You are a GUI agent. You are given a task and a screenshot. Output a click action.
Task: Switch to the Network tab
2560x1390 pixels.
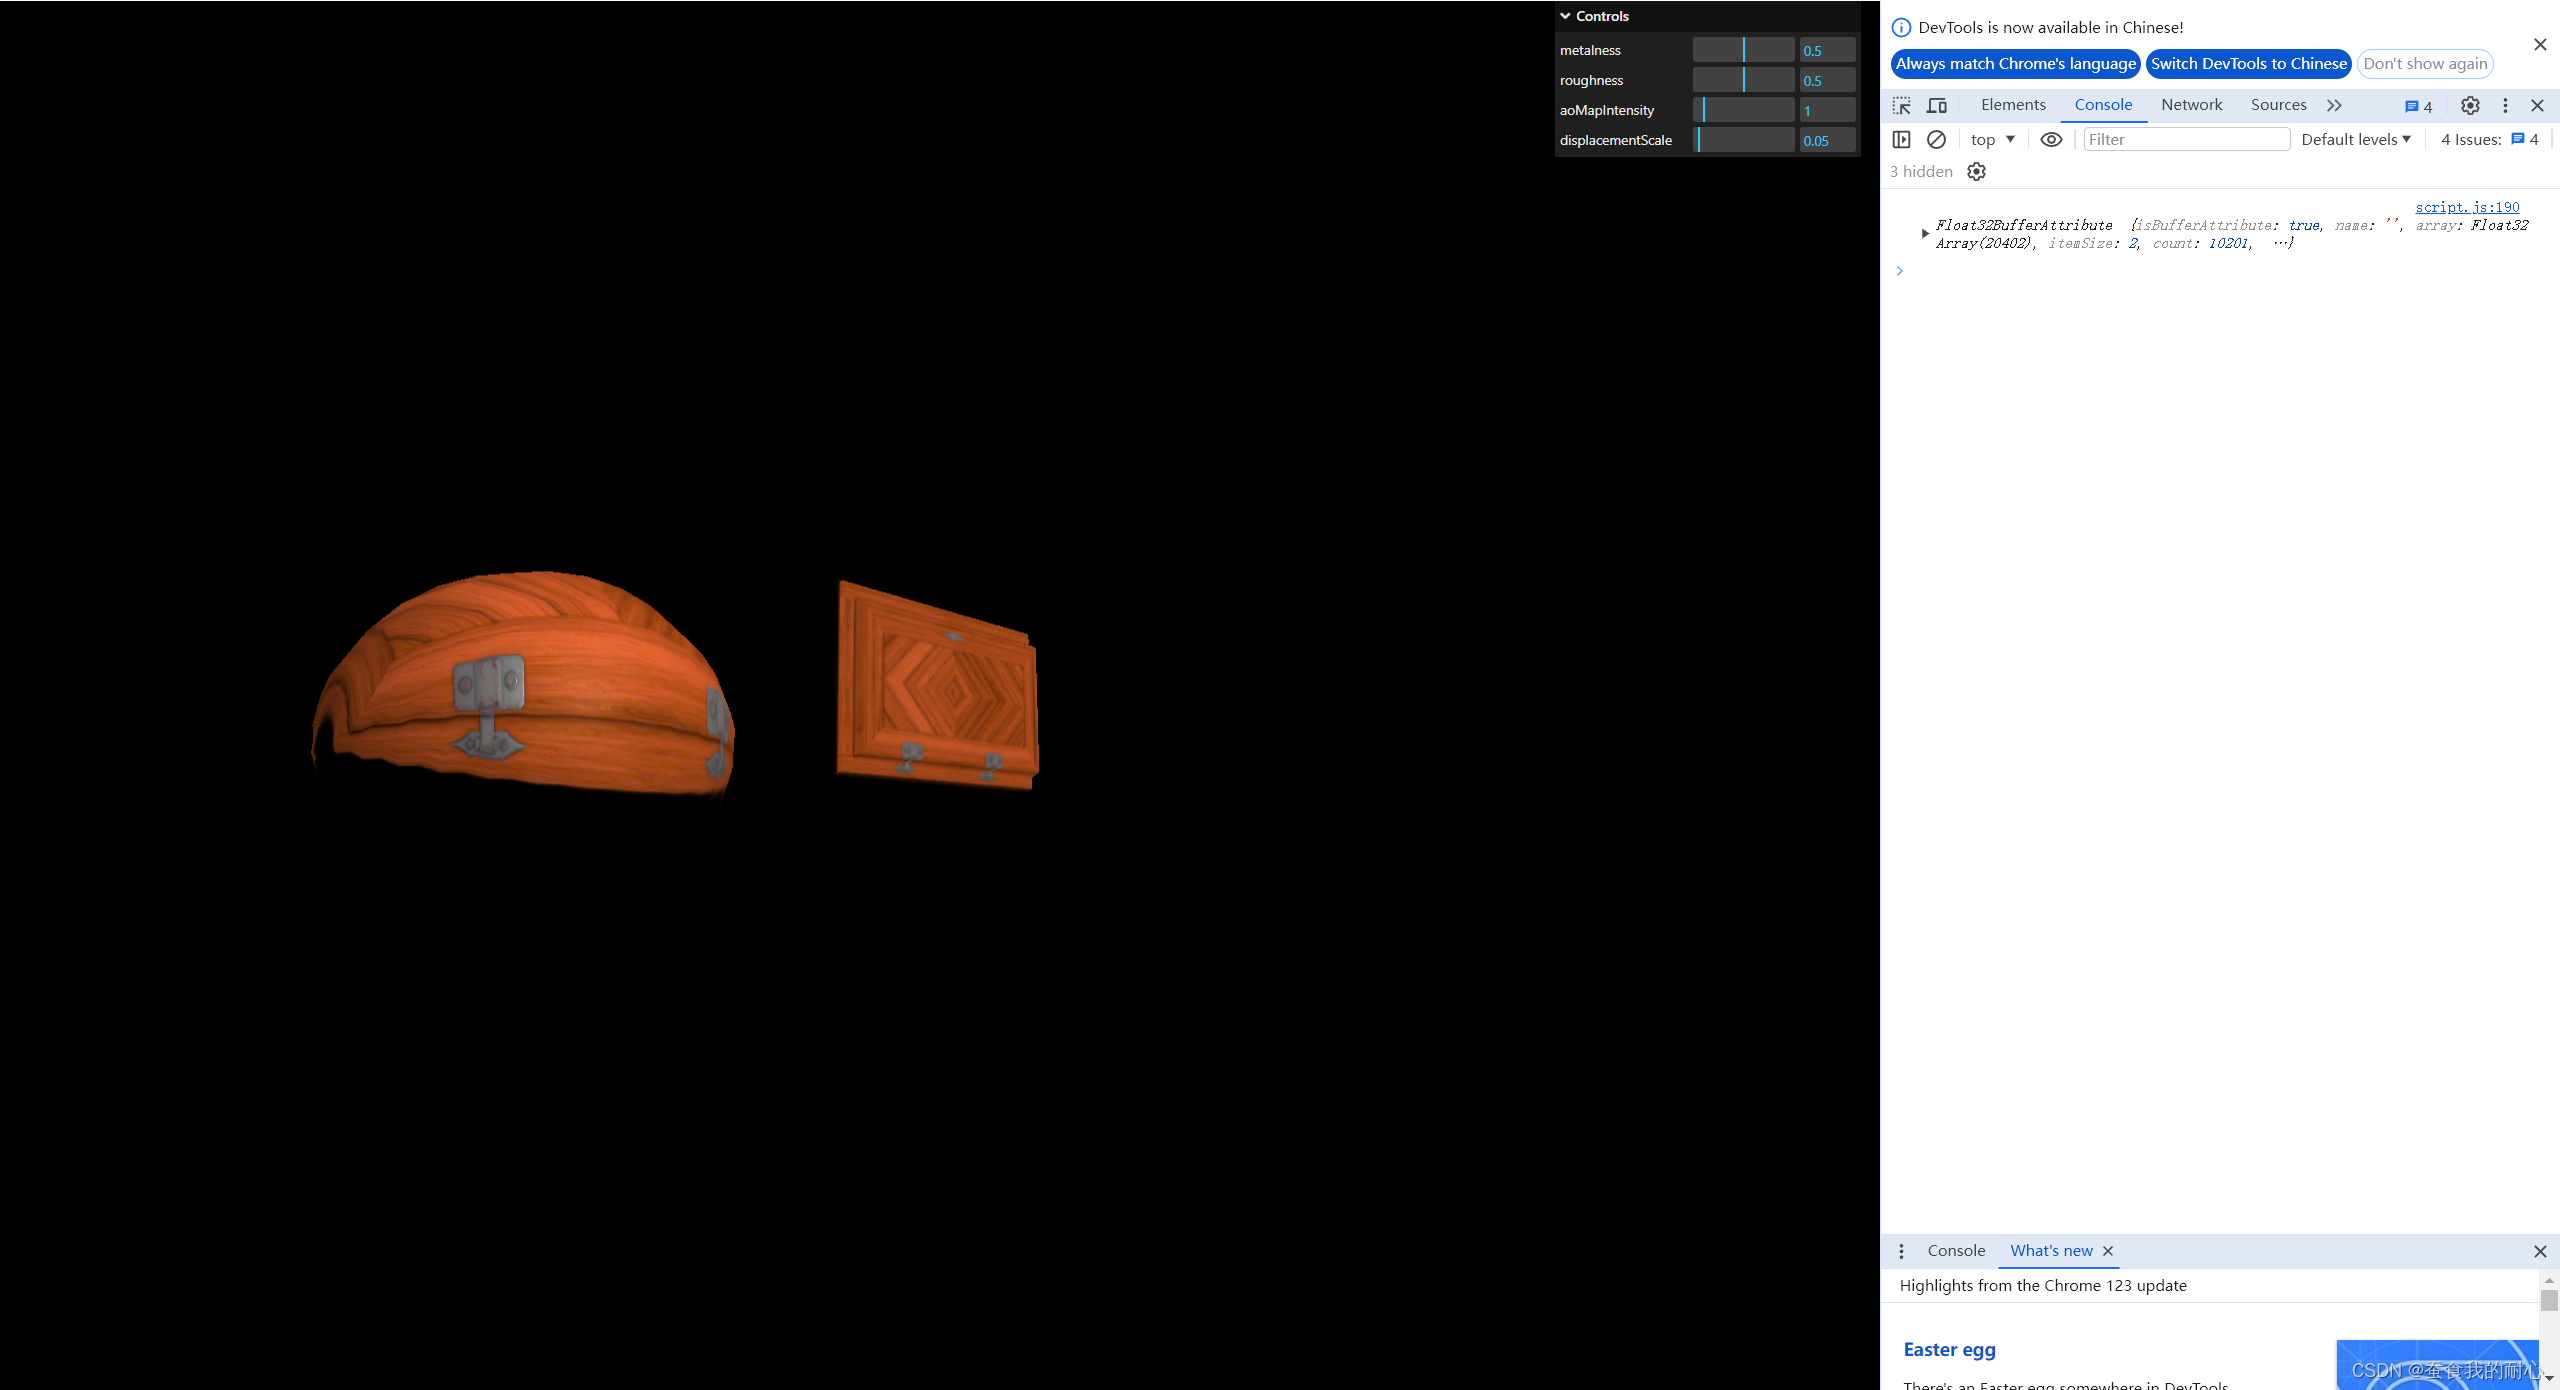point(2191,104)
